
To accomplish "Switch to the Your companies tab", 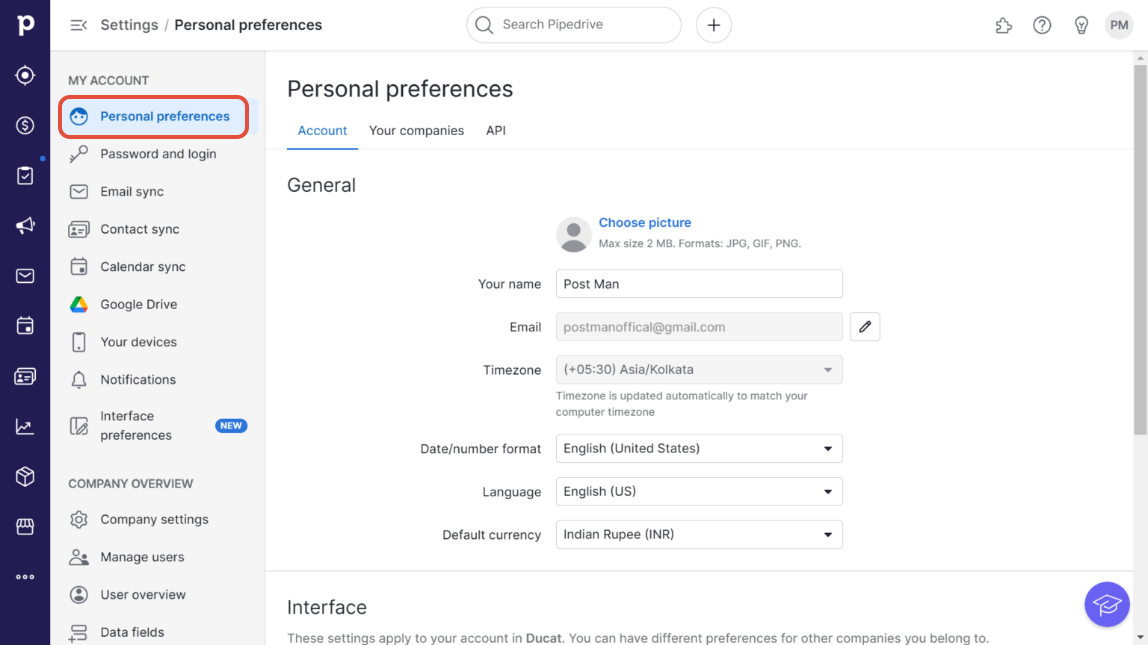I will click(x=416, y=131).
